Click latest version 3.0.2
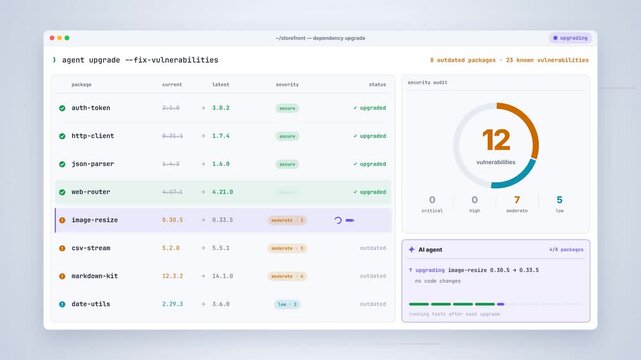Viewport: 641px width, 360px height. [221, 108]
